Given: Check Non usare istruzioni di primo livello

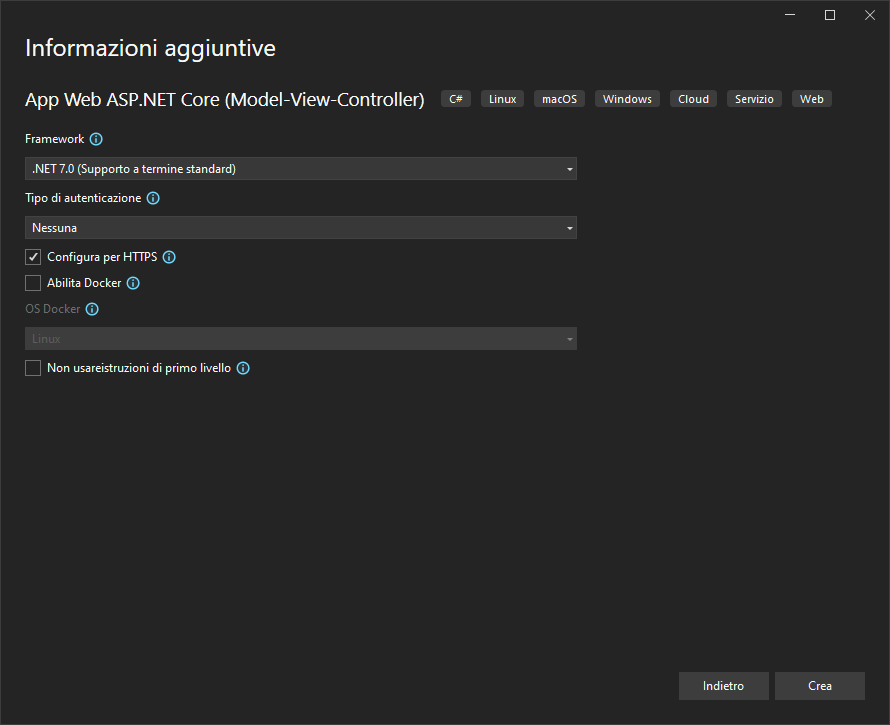Looking at the screenshot, I should (x=33, y=368).
